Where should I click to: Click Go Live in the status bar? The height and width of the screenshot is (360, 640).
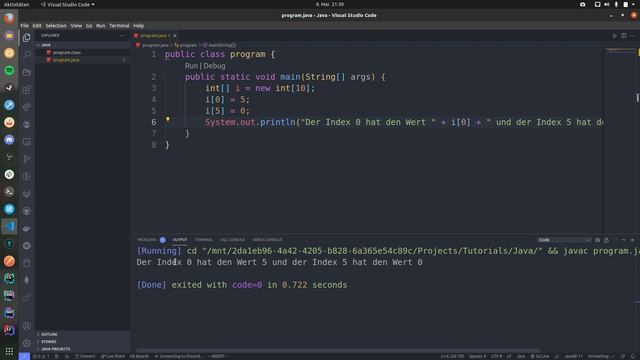coord(540,356)
